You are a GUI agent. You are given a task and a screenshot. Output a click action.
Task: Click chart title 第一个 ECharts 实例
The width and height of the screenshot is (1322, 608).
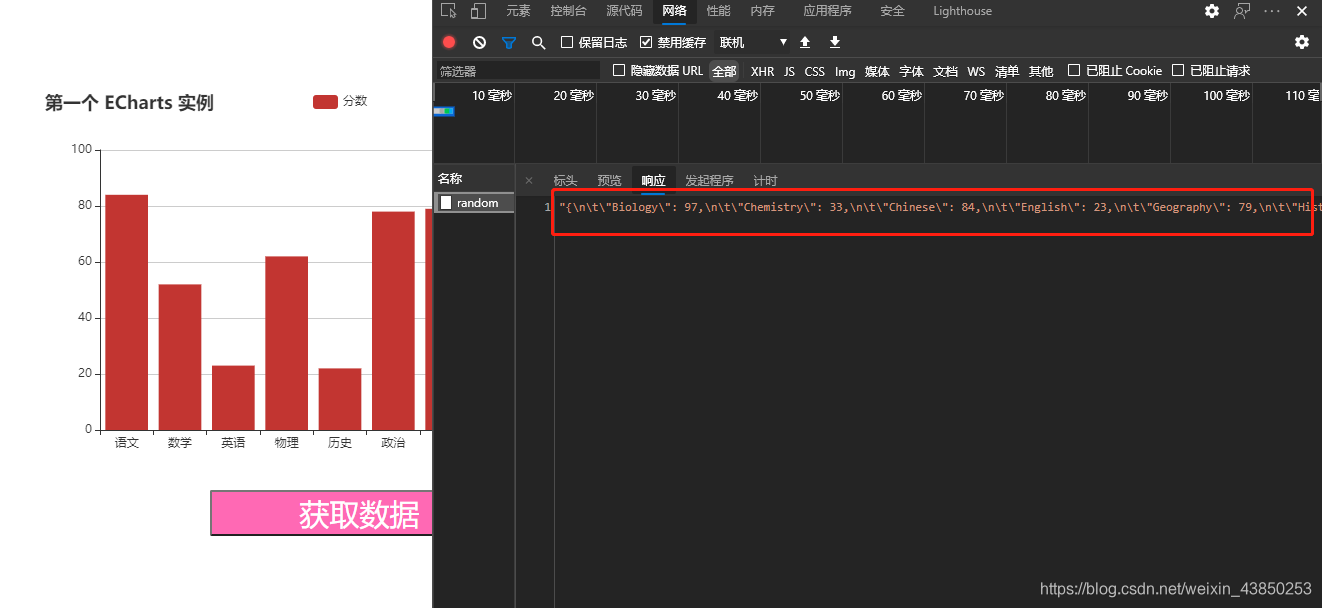coord(129,103)
